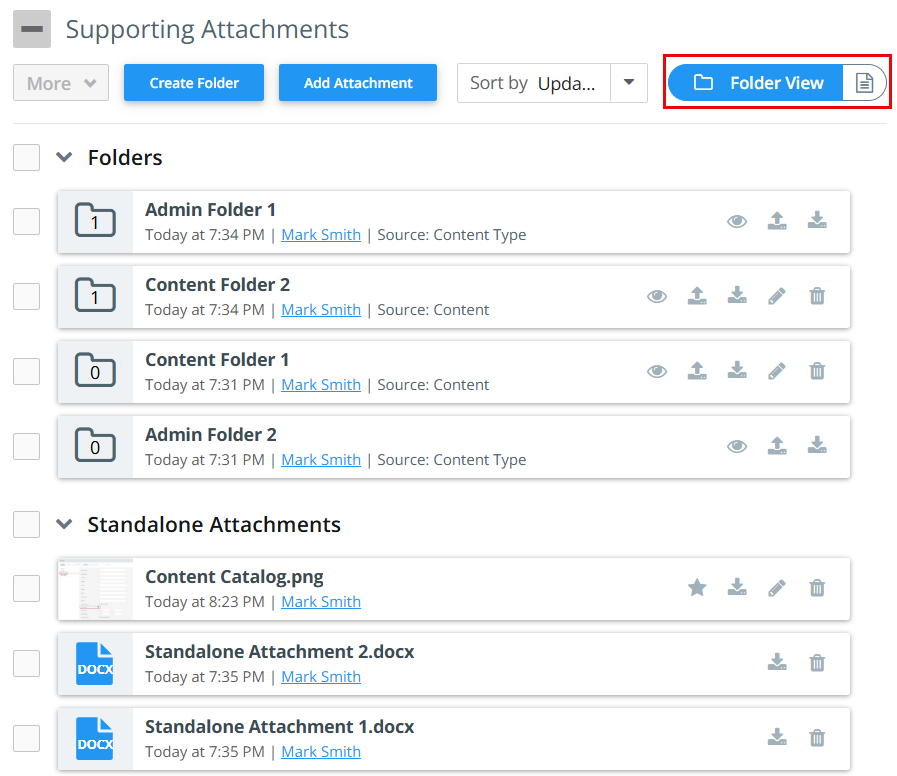
Task: Collapse the Standalone Attachments section
Action: 64,525
